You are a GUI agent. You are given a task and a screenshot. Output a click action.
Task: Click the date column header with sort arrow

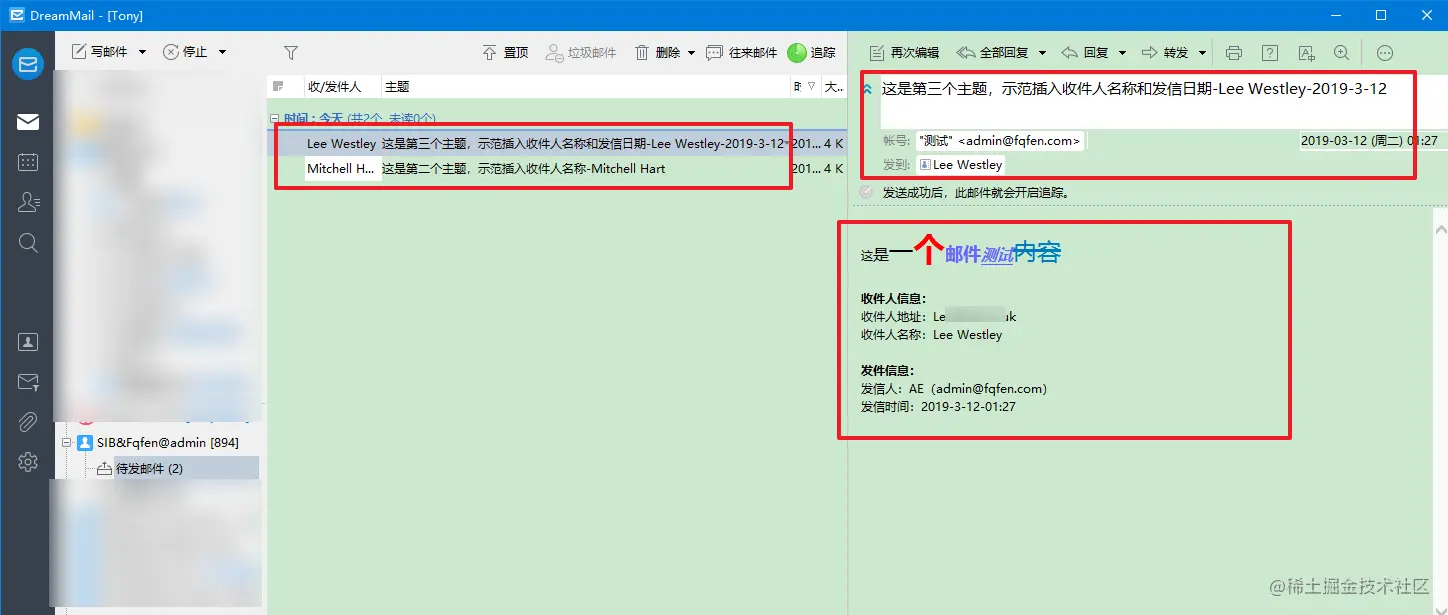[x=805, y=87]
